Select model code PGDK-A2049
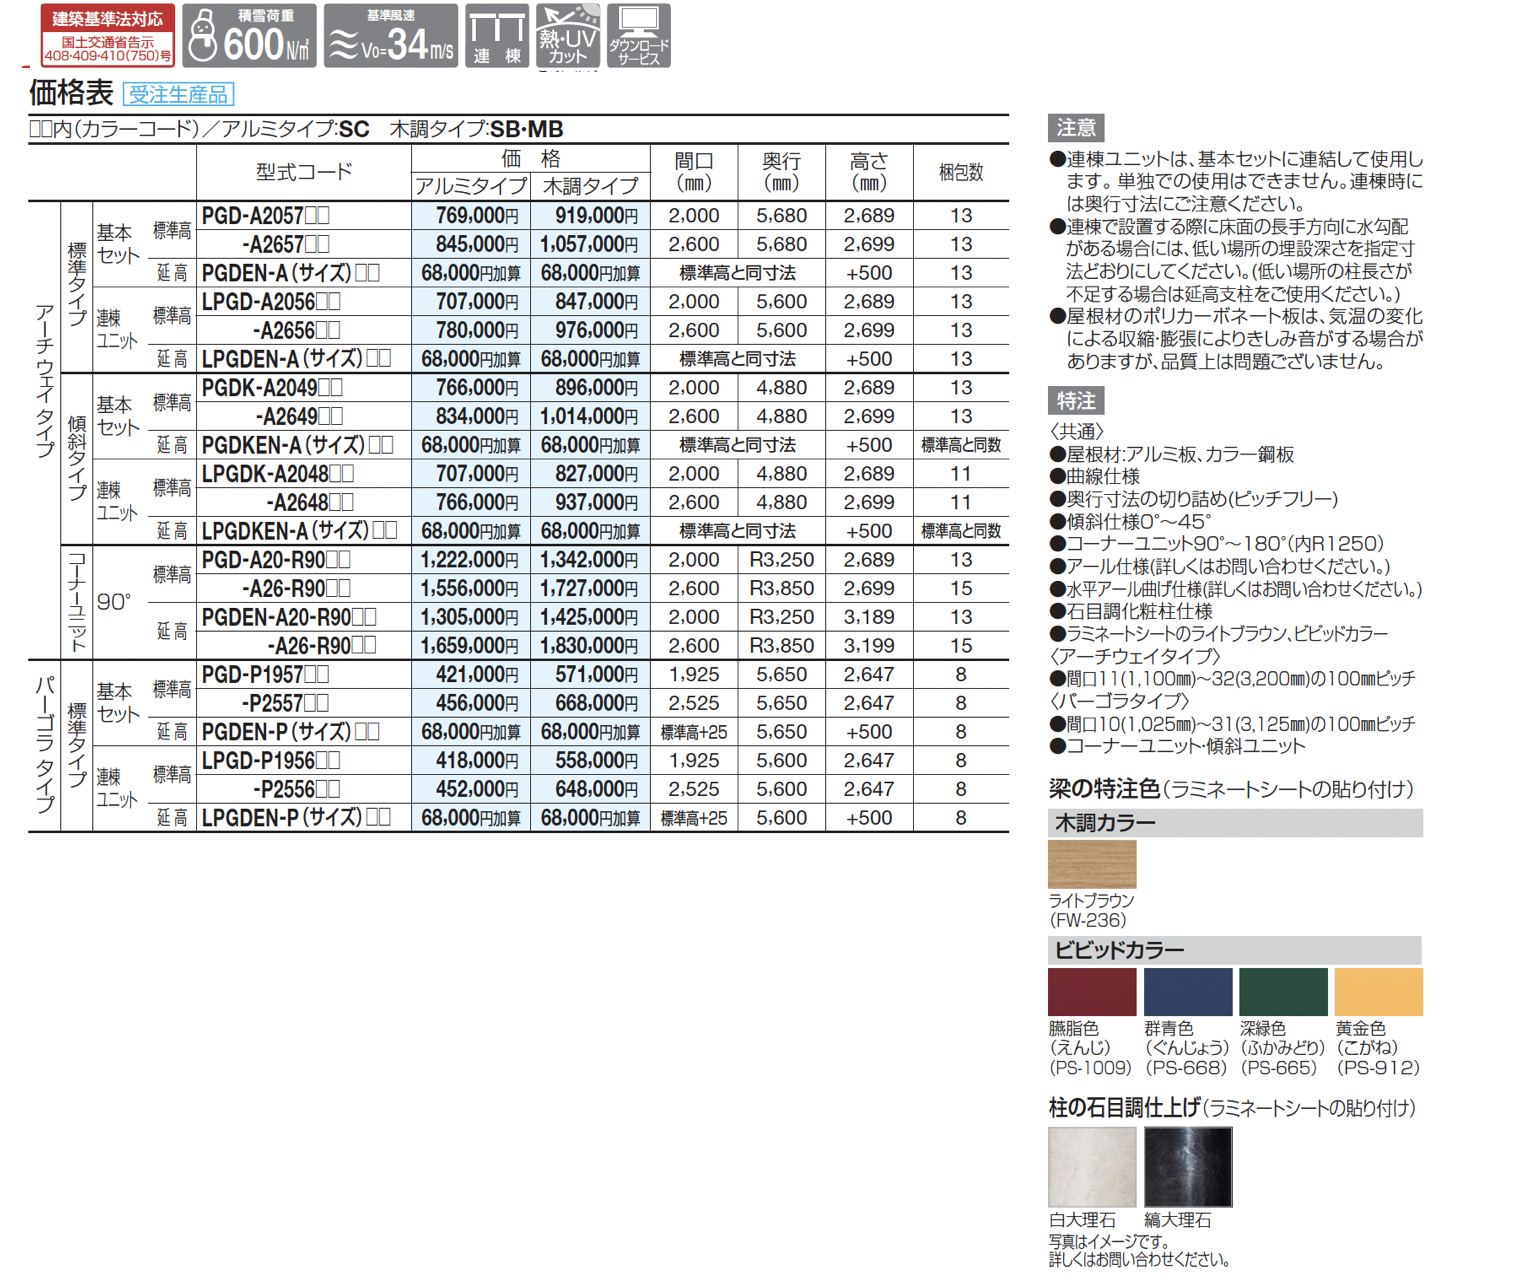The width and height of the screenshot is (1538, 1282). (272, 388)
